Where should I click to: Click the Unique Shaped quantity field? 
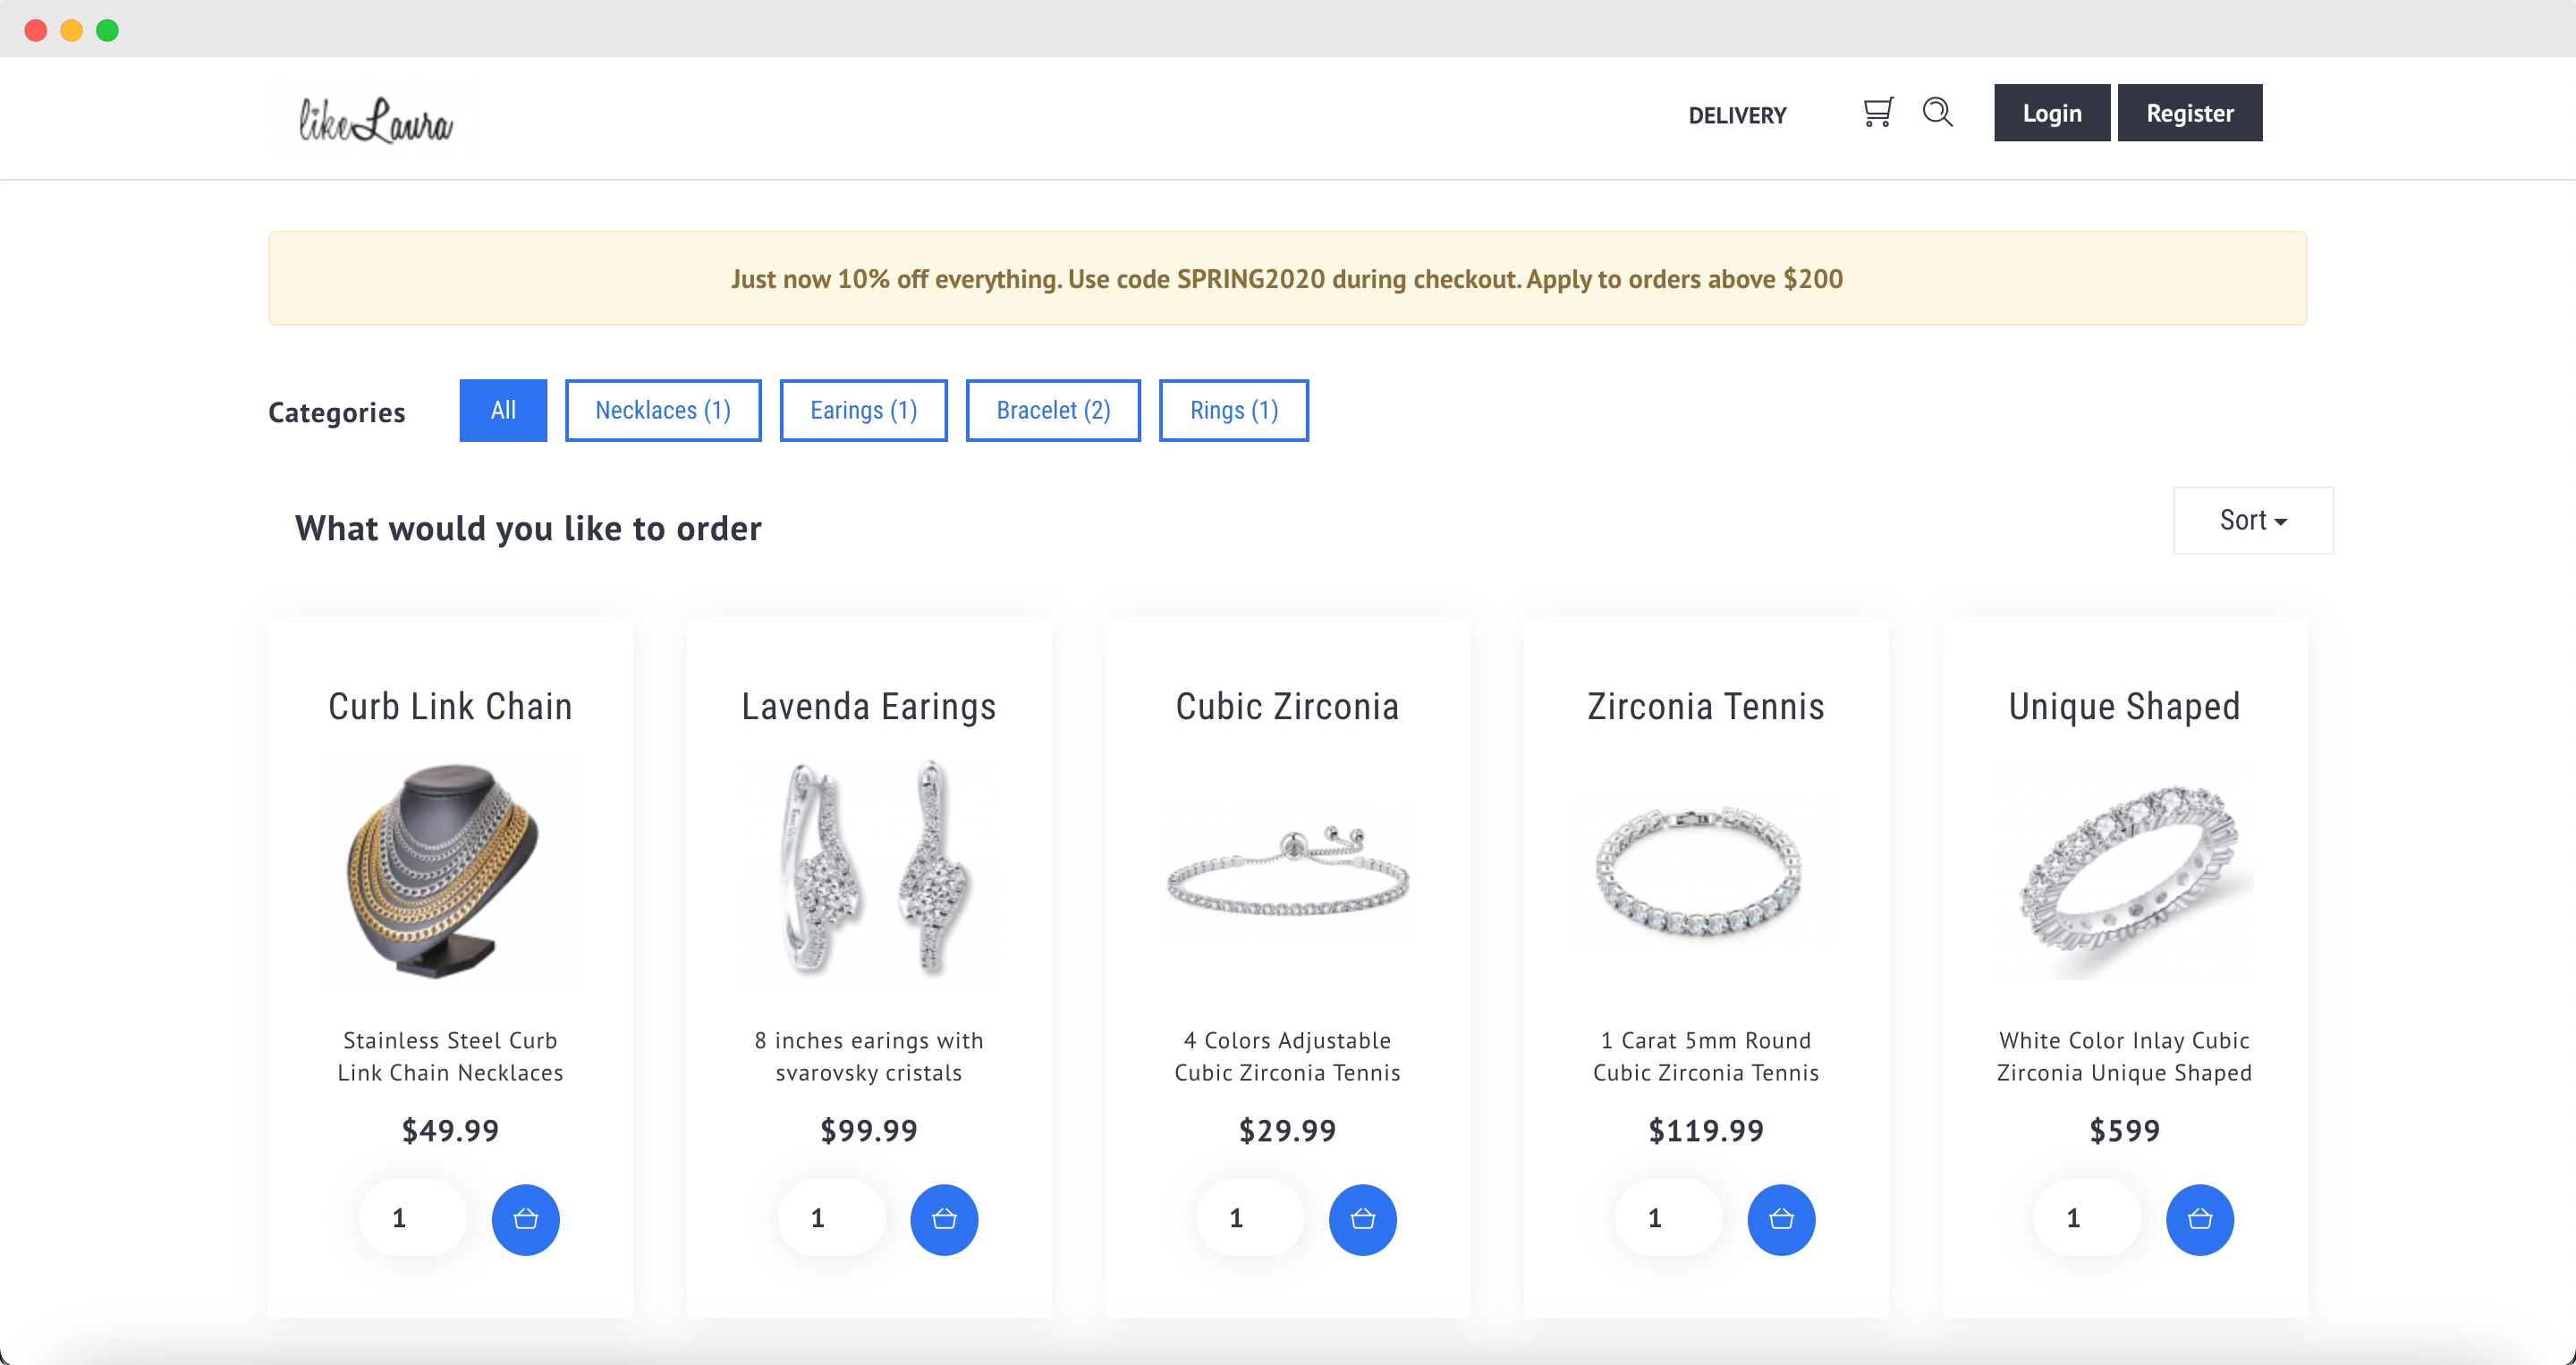[2086, 1218]
